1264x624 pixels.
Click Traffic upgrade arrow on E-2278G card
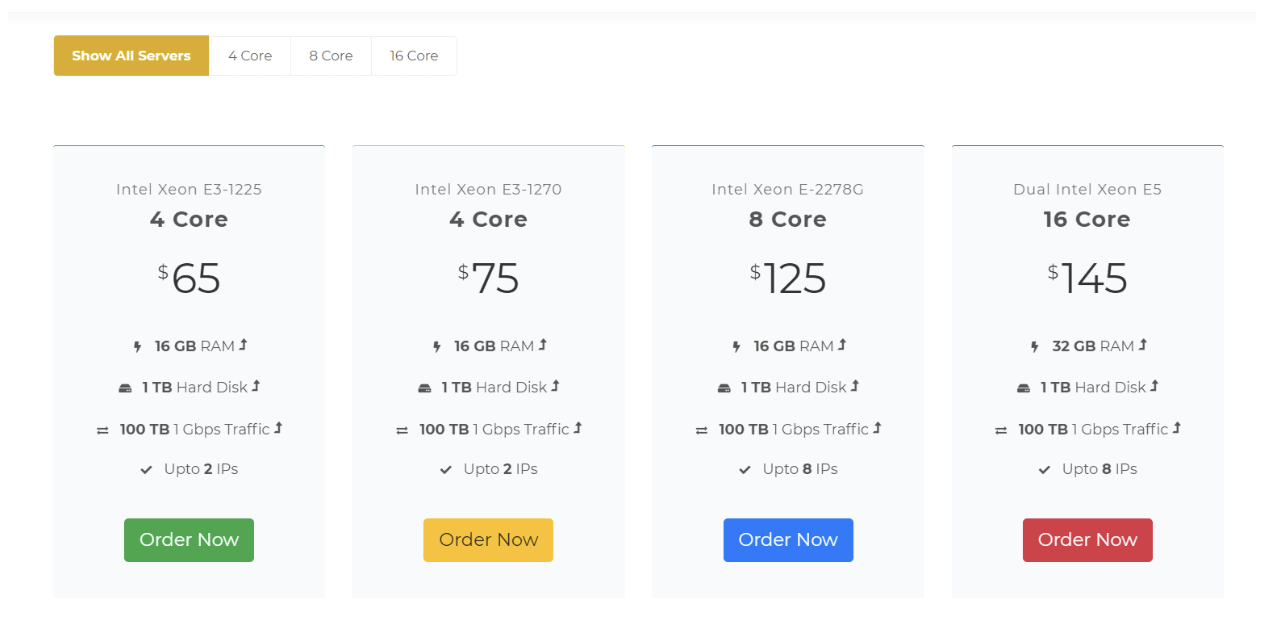tap(877, 428)
